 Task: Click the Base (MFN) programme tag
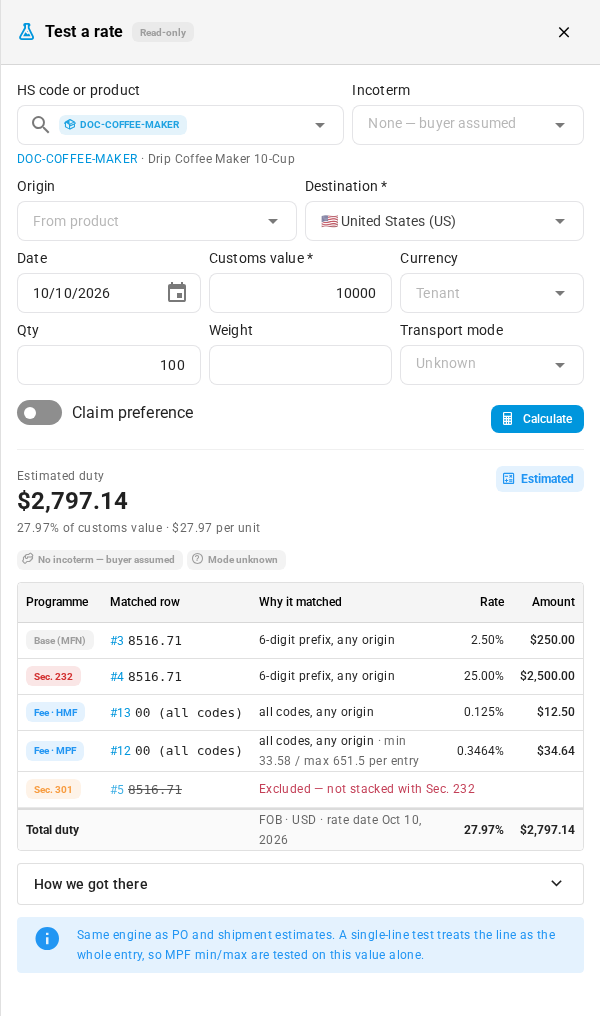(x=60, y=640)
